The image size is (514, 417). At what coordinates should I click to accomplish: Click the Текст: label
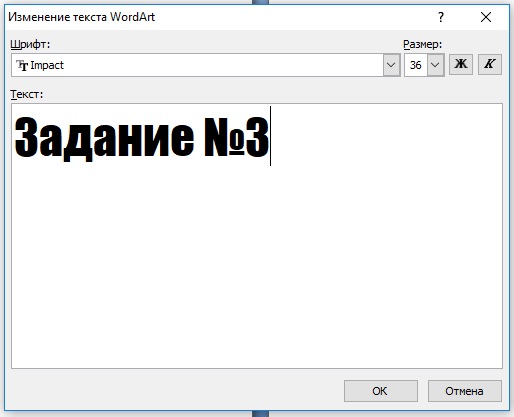point(27,94)
